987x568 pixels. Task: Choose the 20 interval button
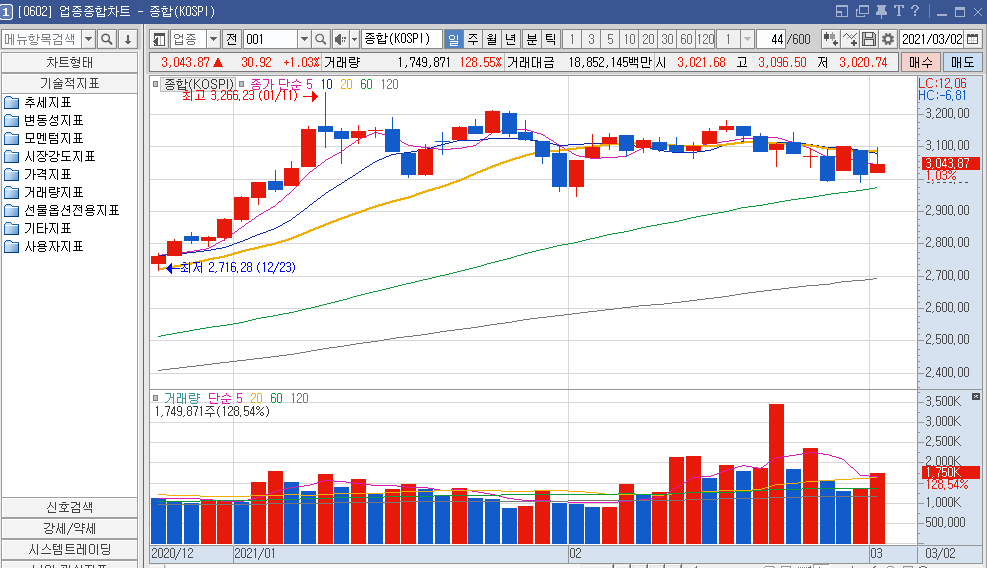tap(648, 39)
